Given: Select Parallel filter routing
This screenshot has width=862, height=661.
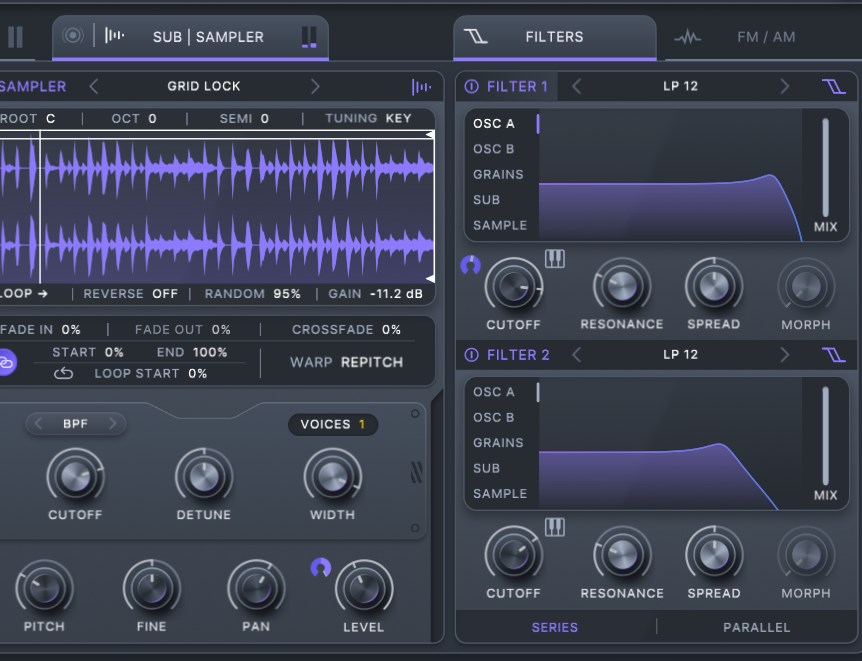Looking at the screenshot, I should pyautogui.click(x=756, y=627).
